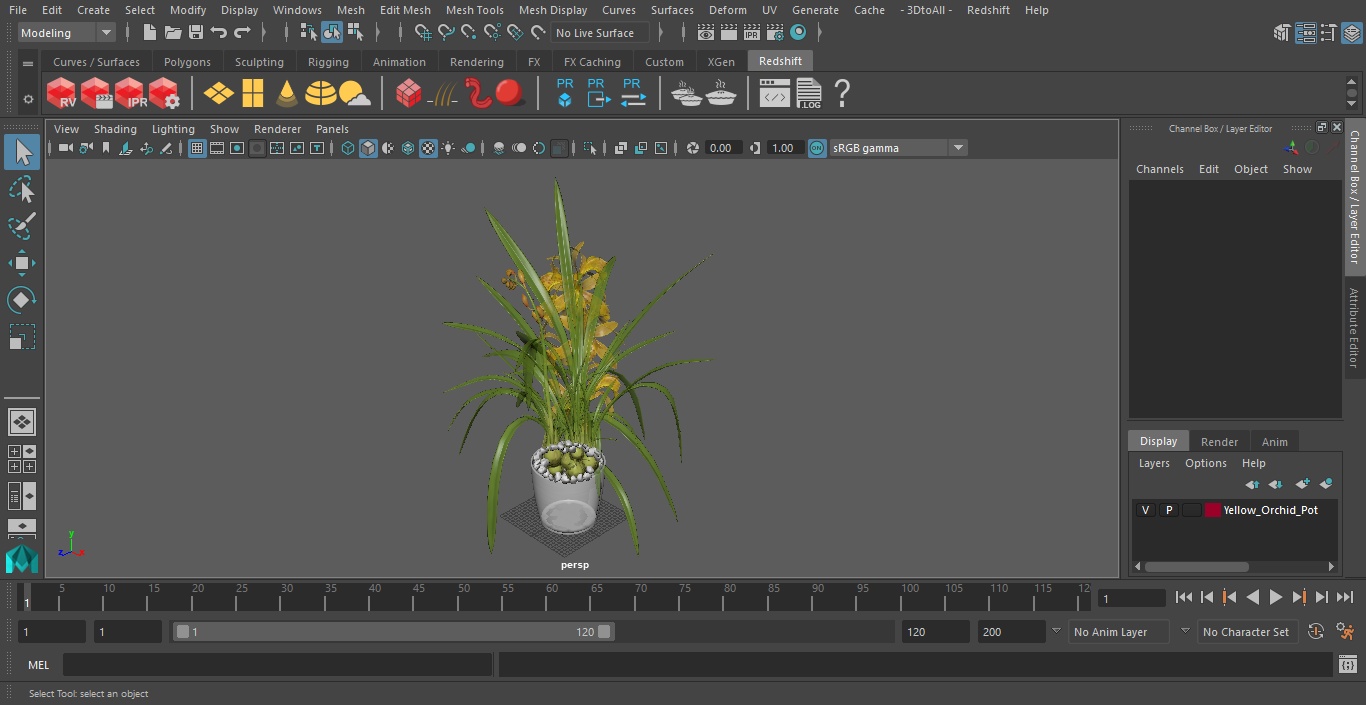Viewport: 1366px width, 705px height.
Task: Open Redshift render settings gear cube
Action: pyautogui.click(x=164, y=94)
